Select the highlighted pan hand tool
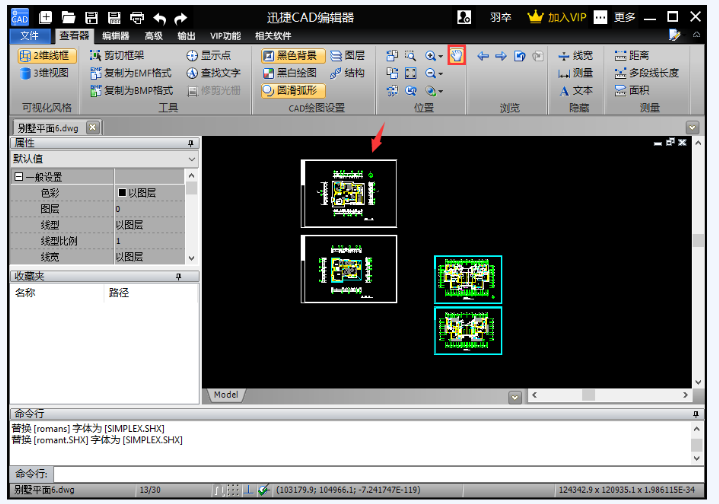Screen dimensions: 719x504 [457, 56]
